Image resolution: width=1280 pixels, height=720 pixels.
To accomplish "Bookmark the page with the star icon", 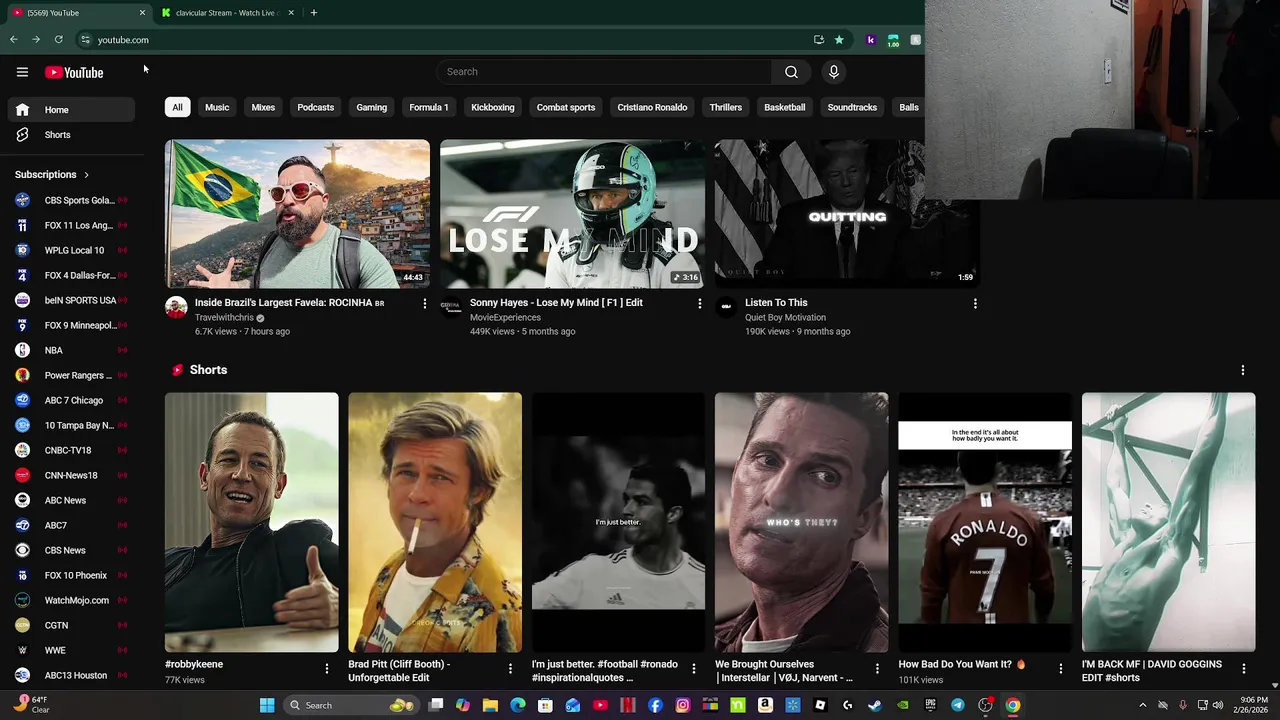I will pos(839,40).
